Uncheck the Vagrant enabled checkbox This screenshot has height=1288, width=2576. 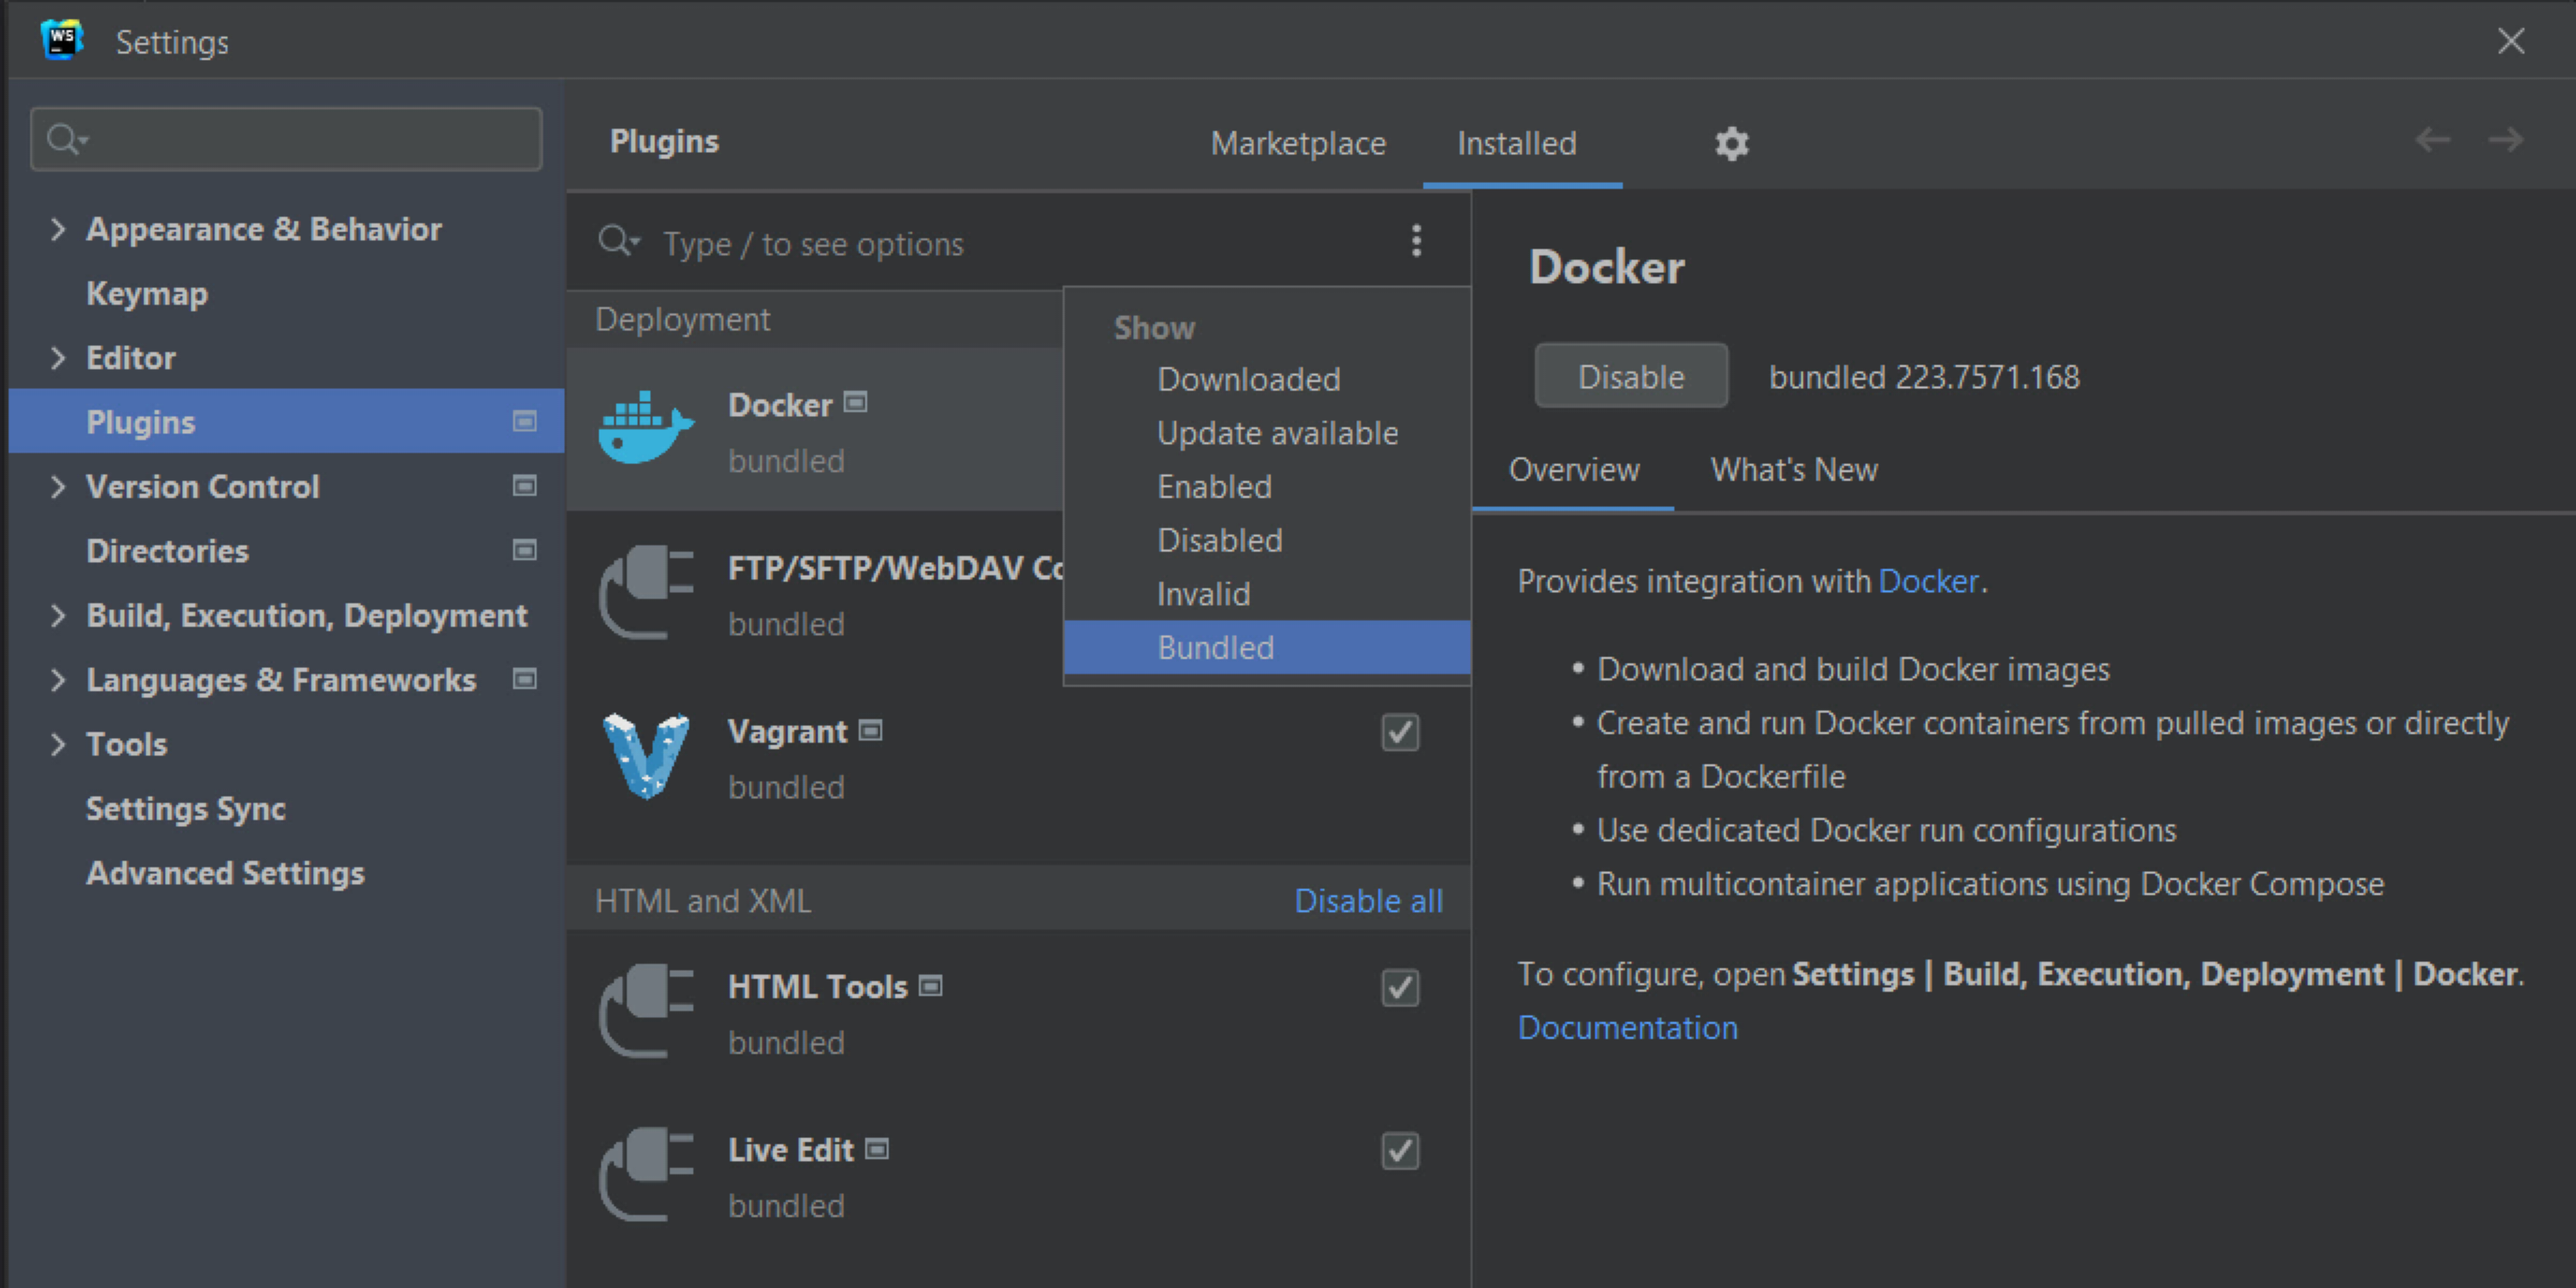coord(1399,733)
